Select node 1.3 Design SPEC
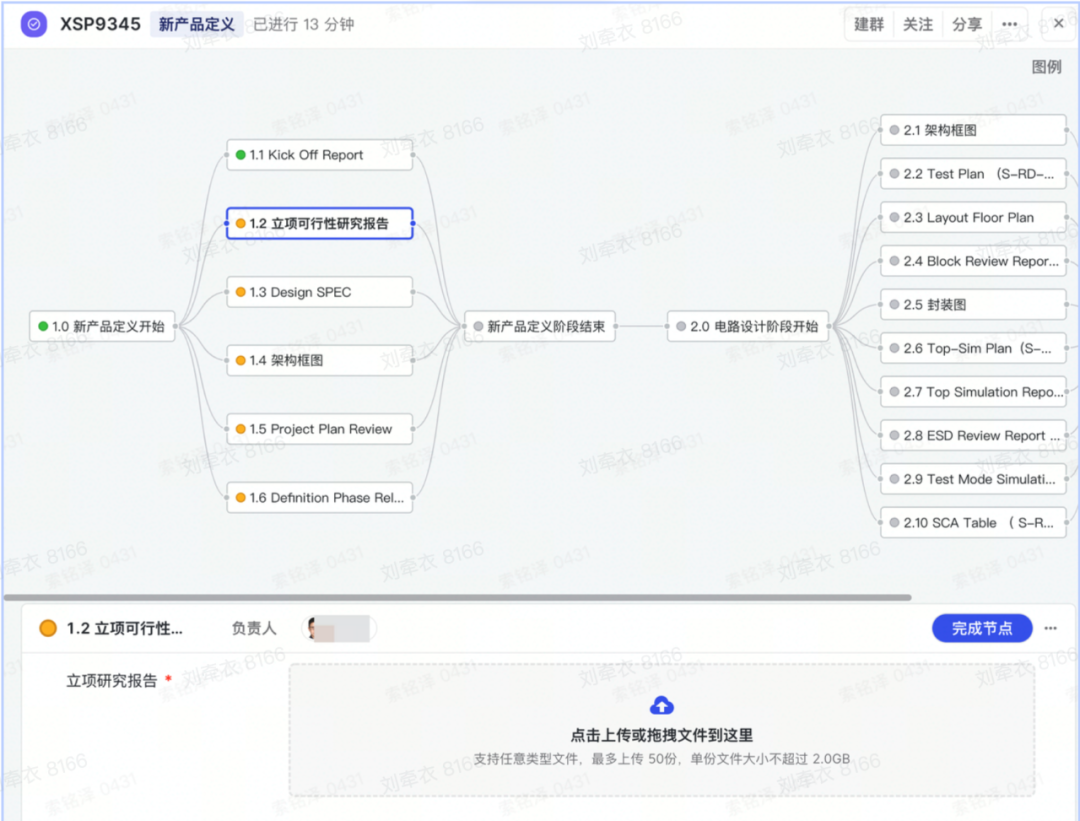 tap(319, 292)
